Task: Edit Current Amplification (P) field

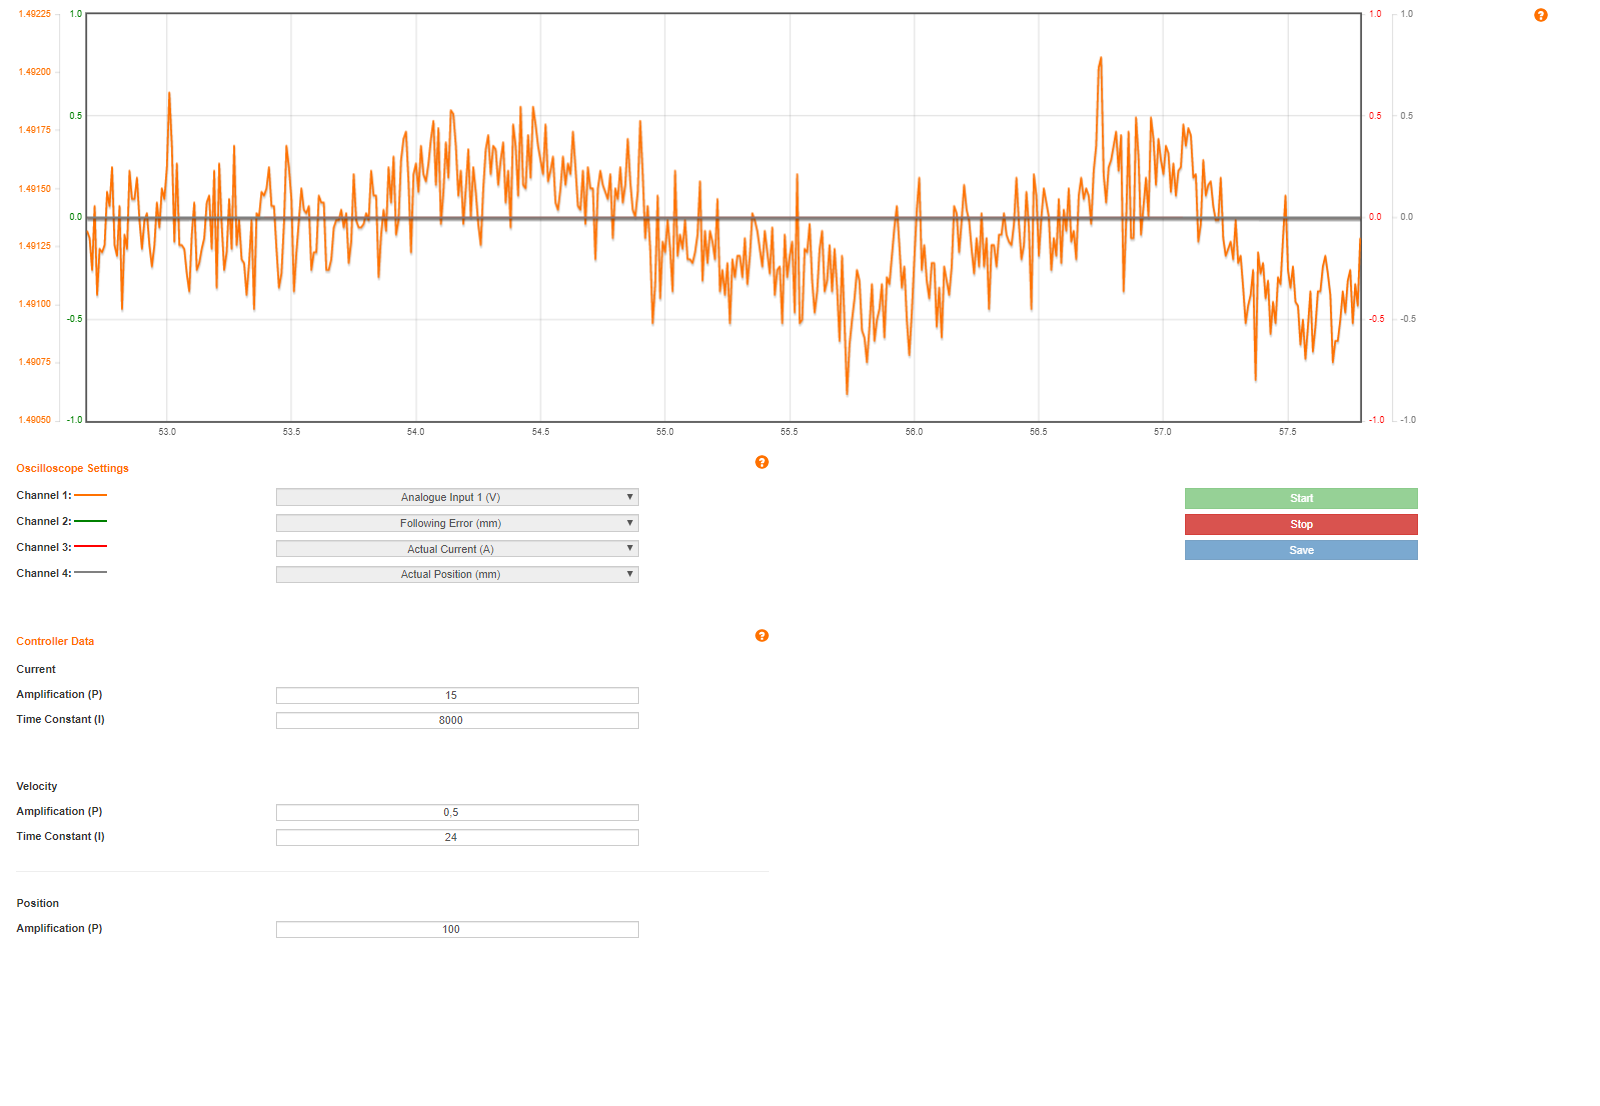Action: tap(457, 696)
